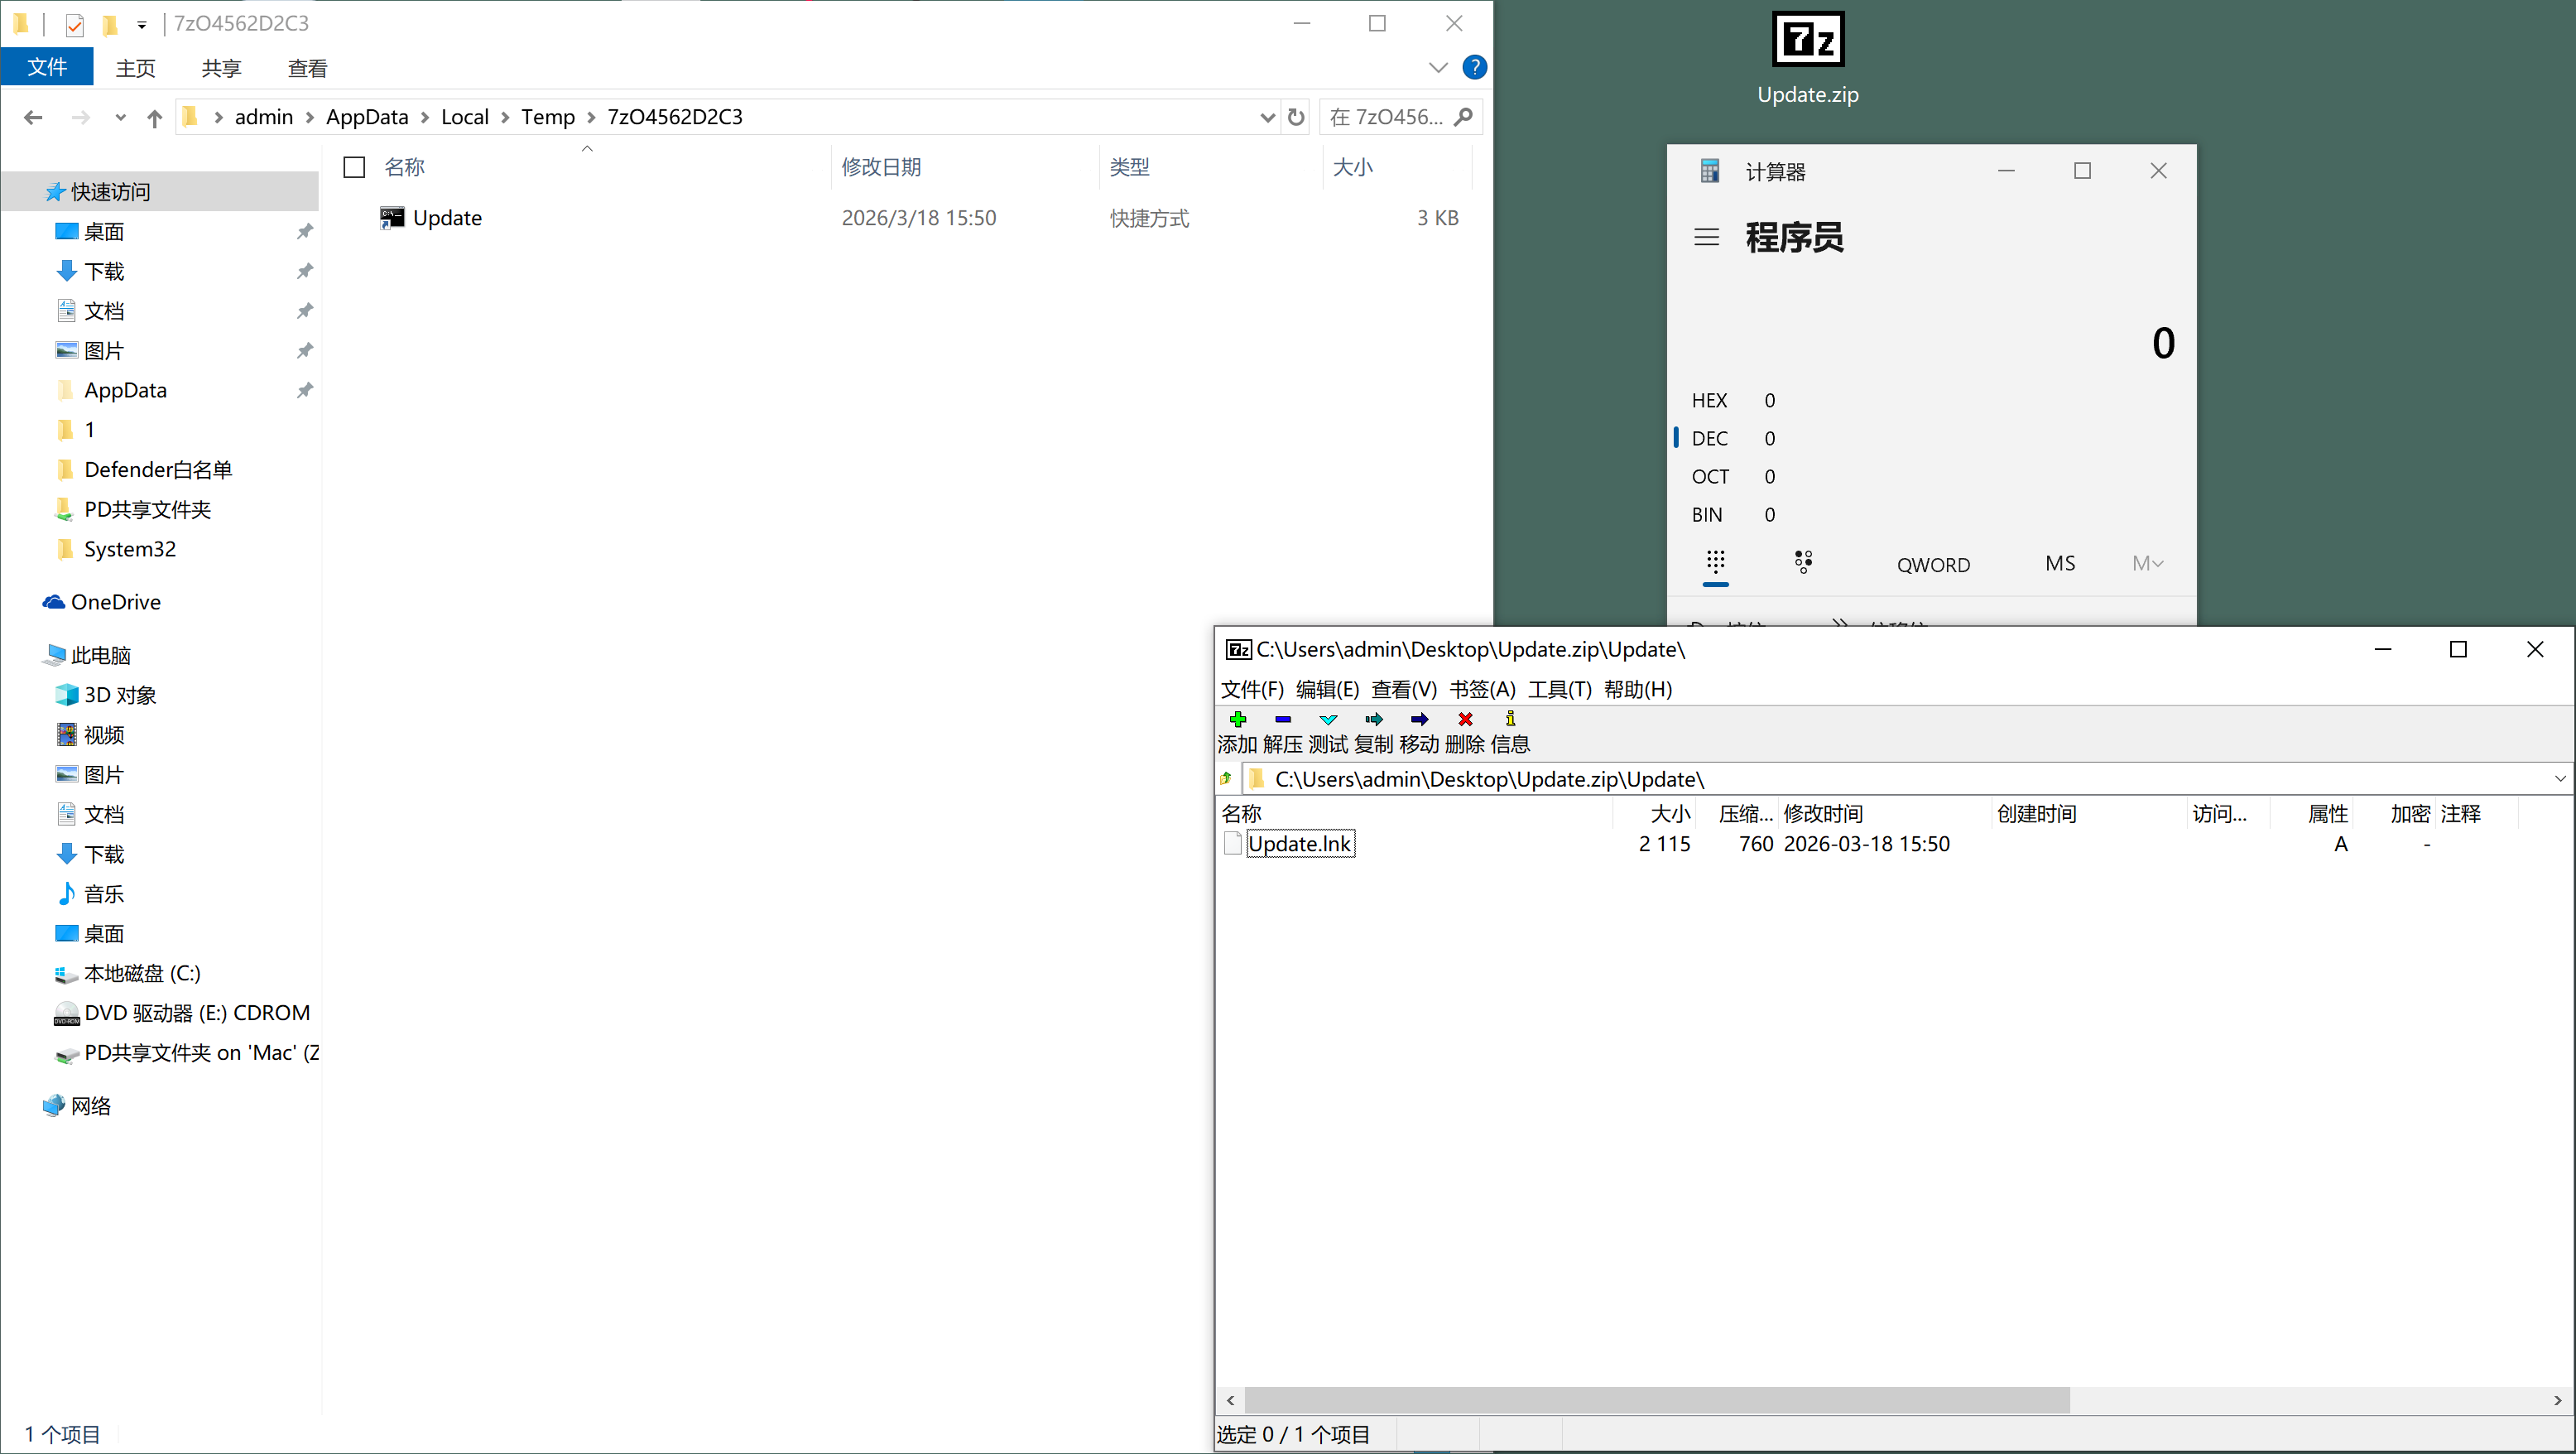Screen dimensions: 2576x1454
Task: Click the Explorer refresh icon beside address bar
Action: point(1296,117)
